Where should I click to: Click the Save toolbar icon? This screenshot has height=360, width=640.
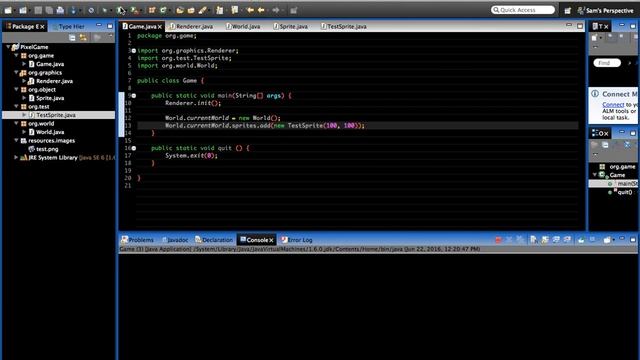point(38,10)
